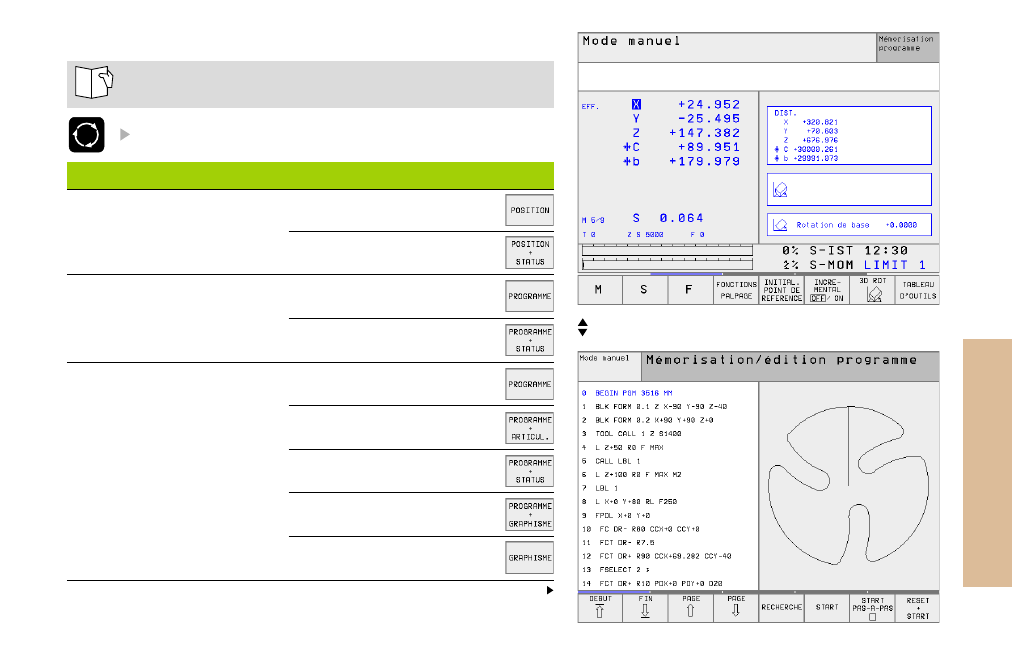Click the FIN soft key with down arrow

(x=645, y=608)
